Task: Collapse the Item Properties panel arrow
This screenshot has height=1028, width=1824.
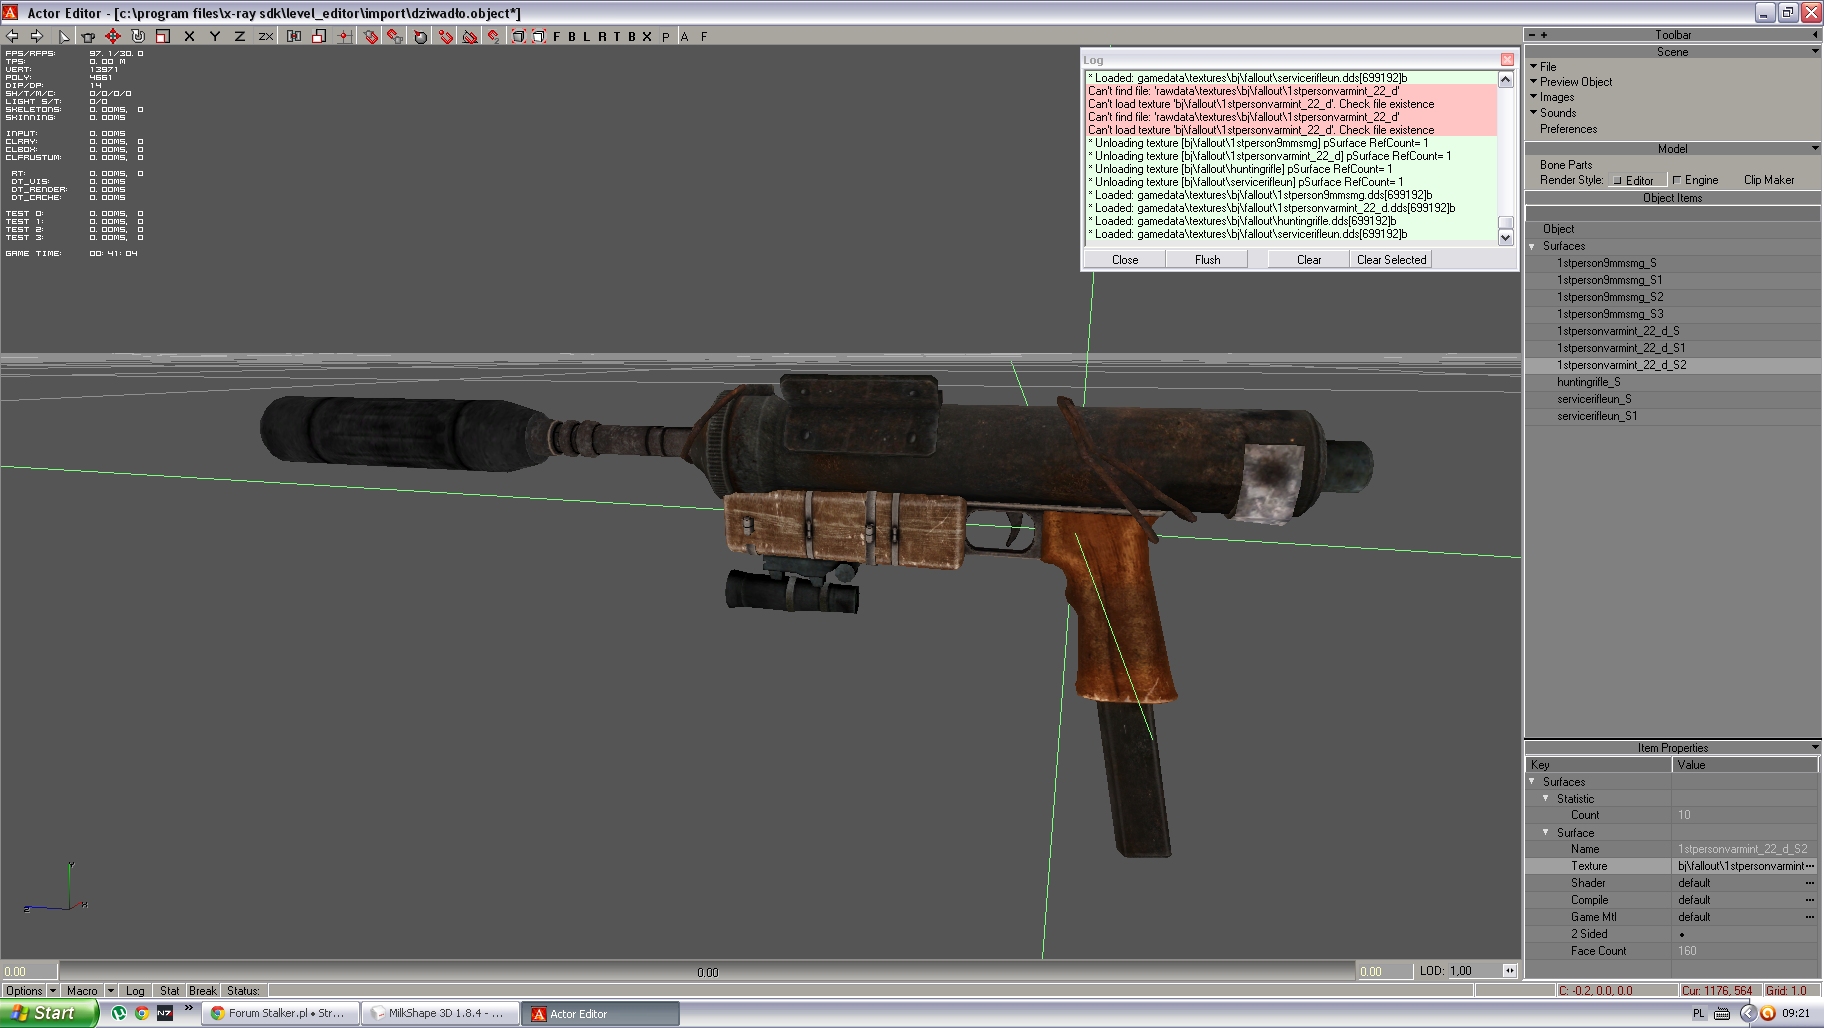Action: tap(1815, 748)
